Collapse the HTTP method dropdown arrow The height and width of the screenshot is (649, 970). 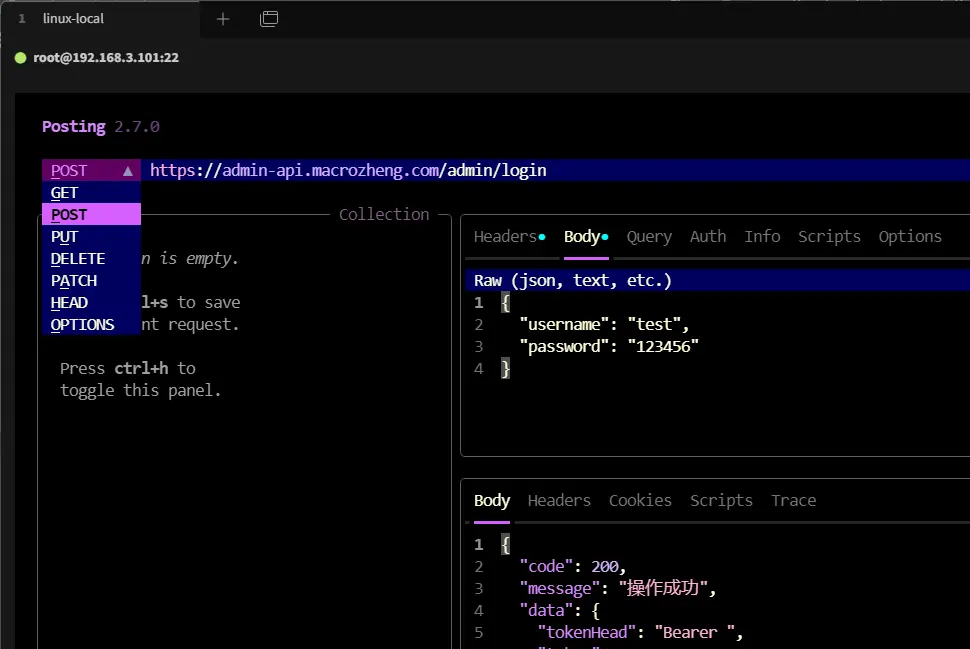tap(128, 171)
